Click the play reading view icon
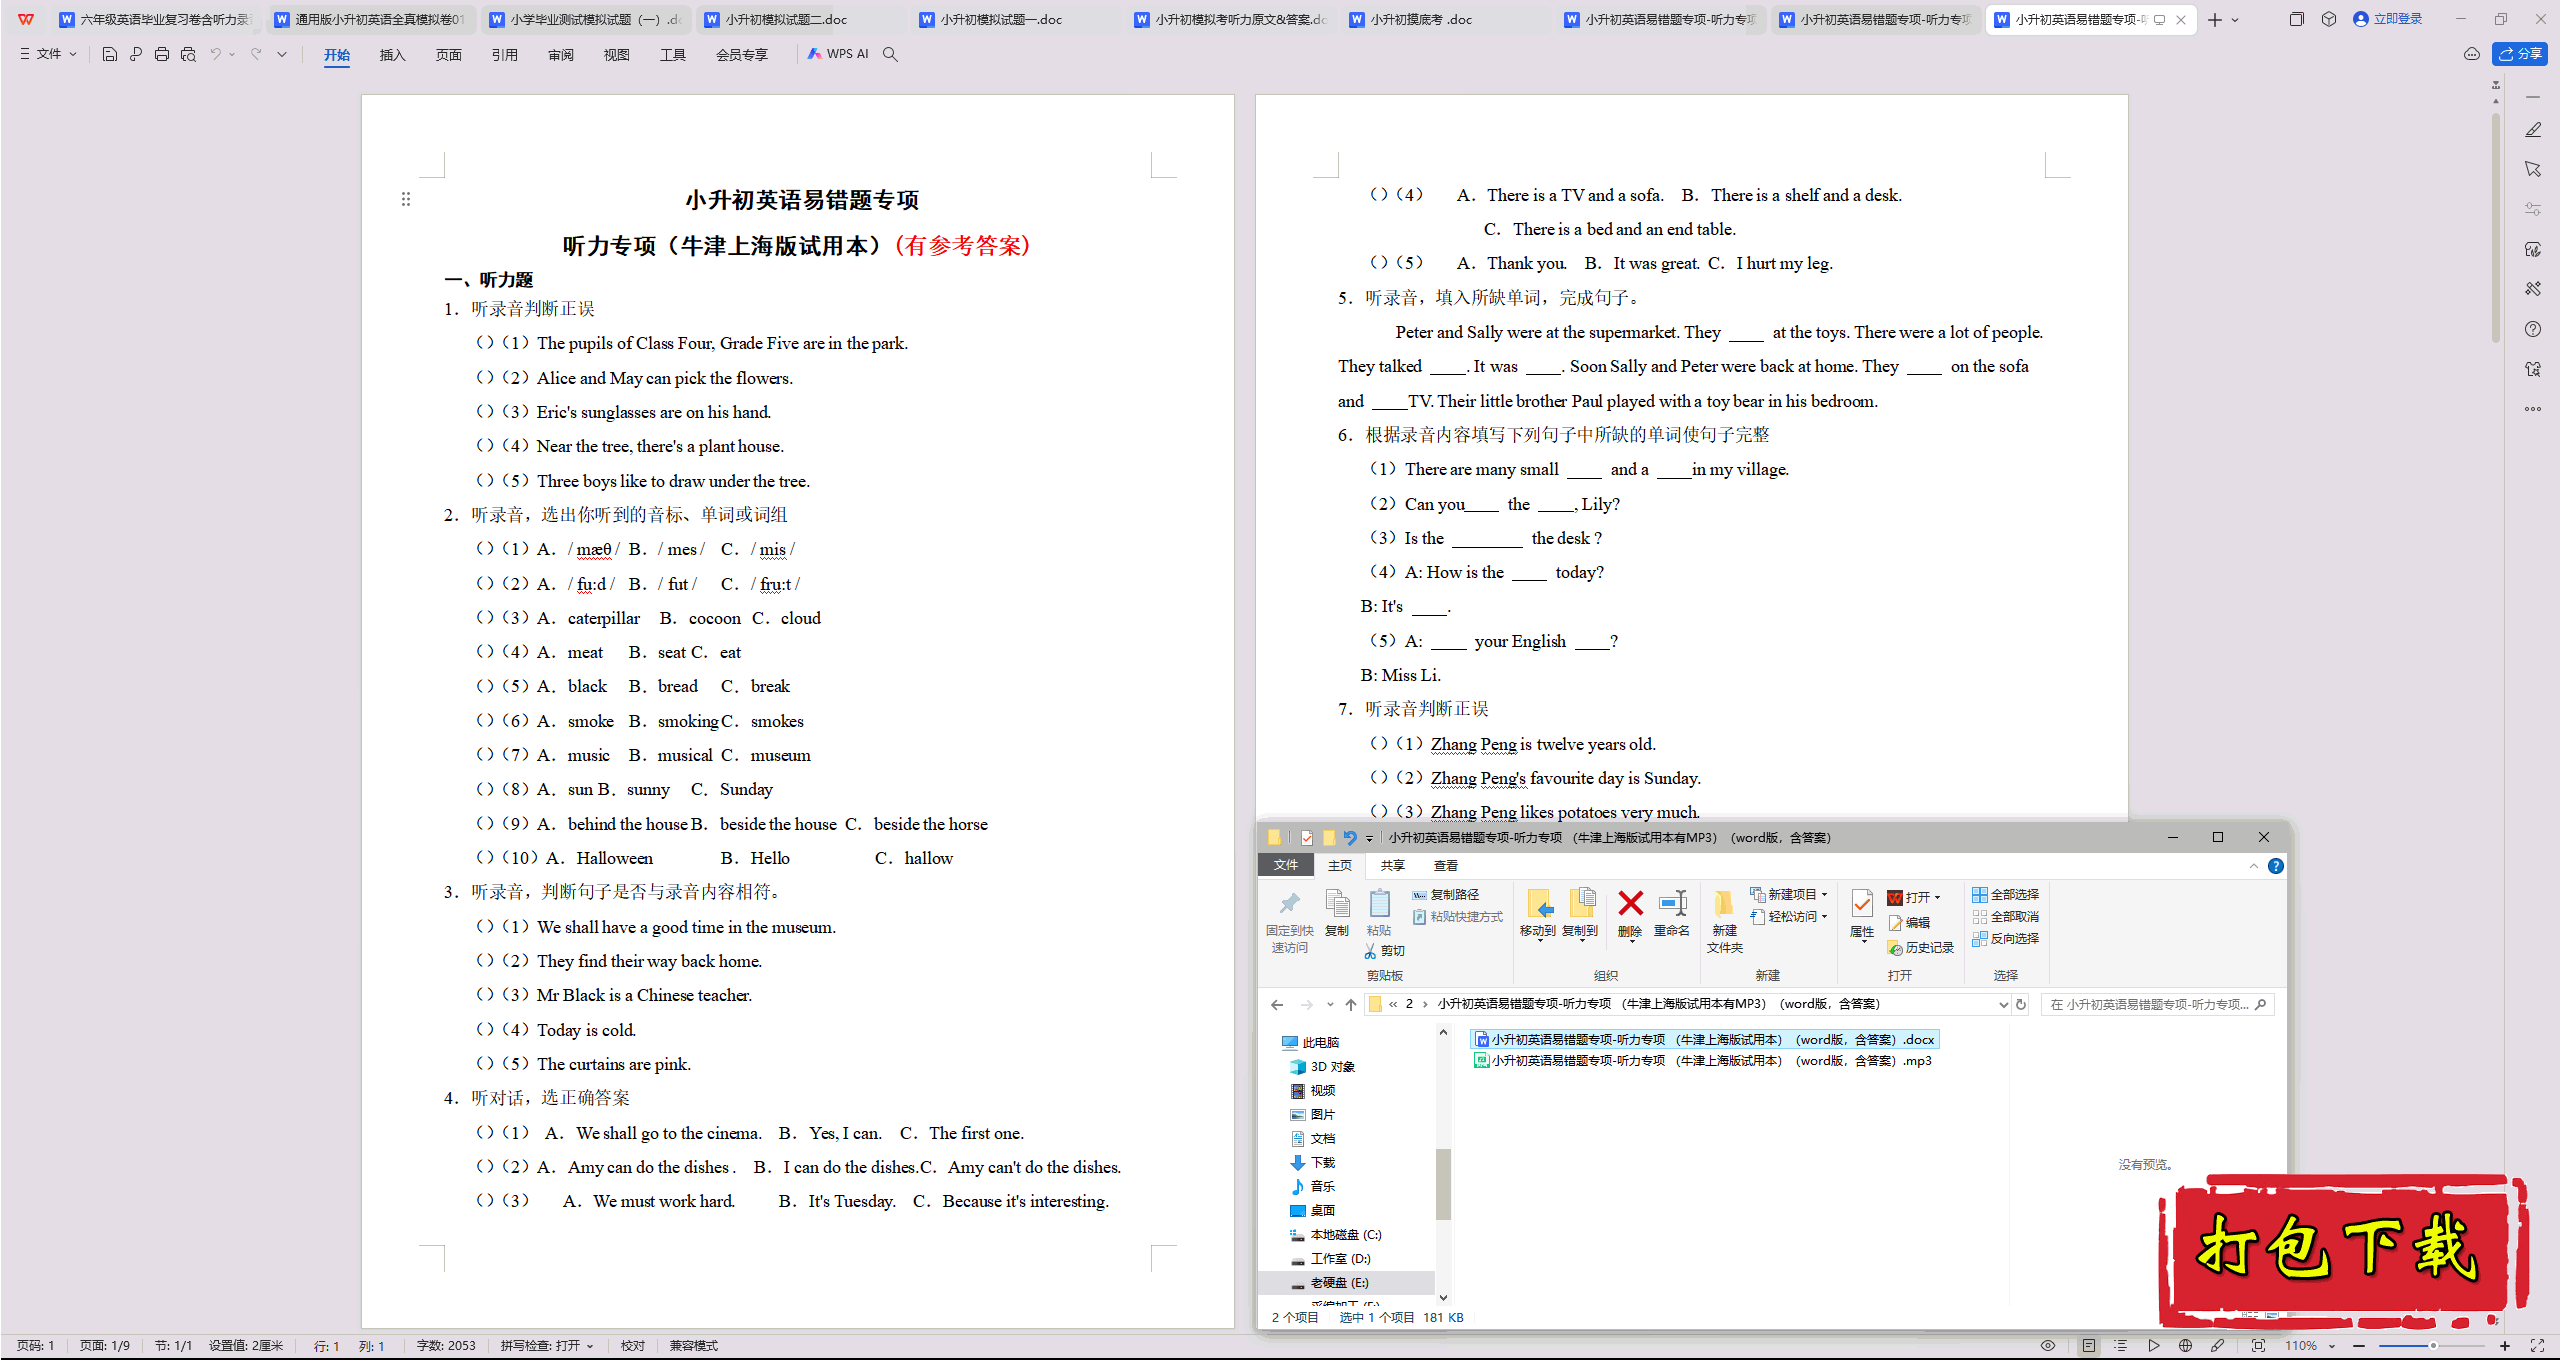Image resolution: width=2560 pixels, height=1360 pixels. [2153, 1346]
